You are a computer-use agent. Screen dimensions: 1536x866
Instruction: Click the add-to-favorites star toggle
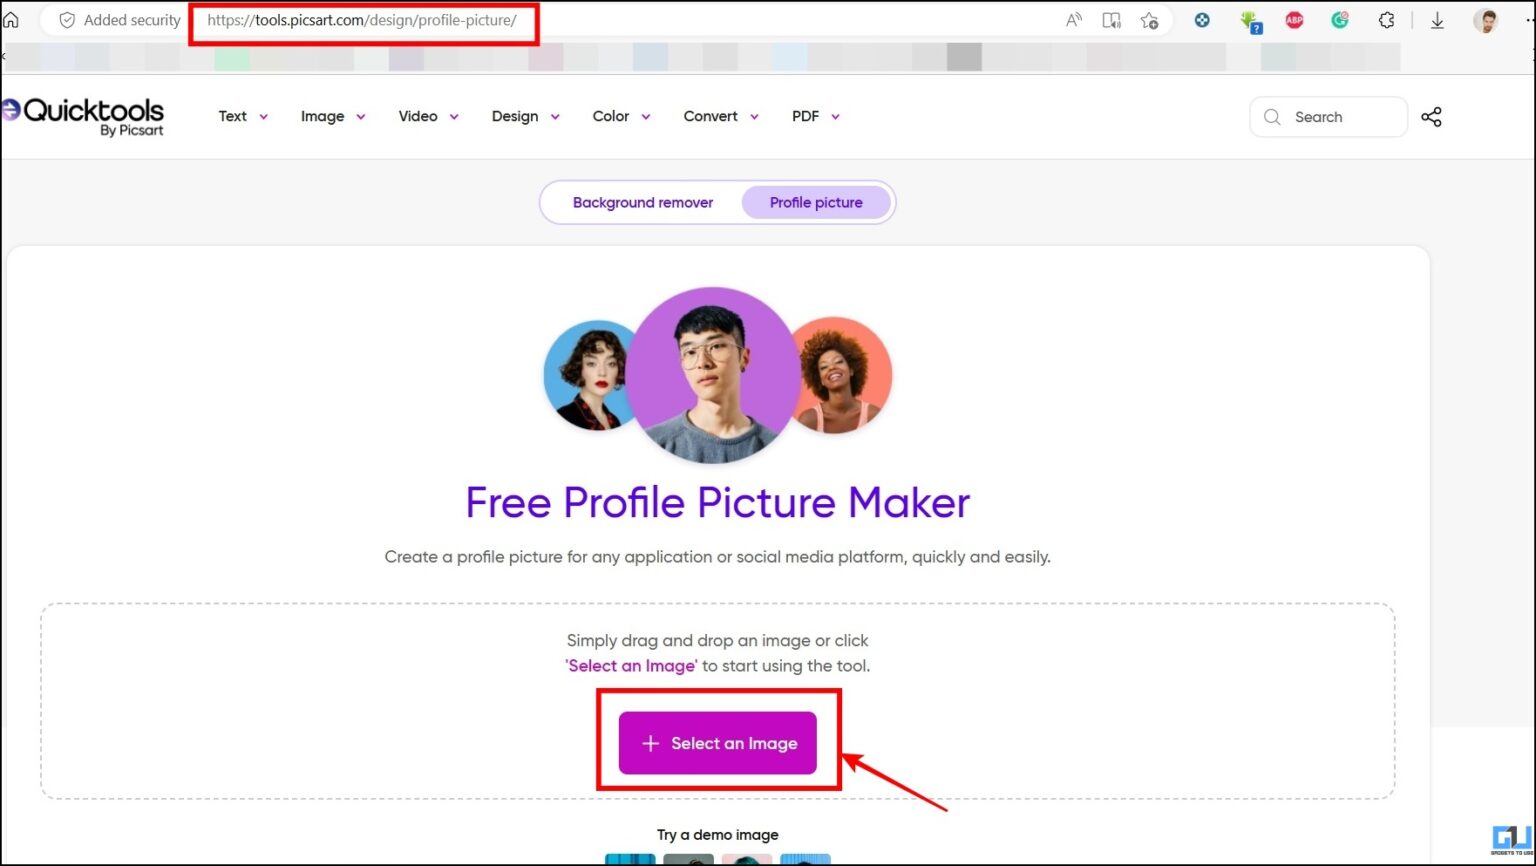point(1150,20)
